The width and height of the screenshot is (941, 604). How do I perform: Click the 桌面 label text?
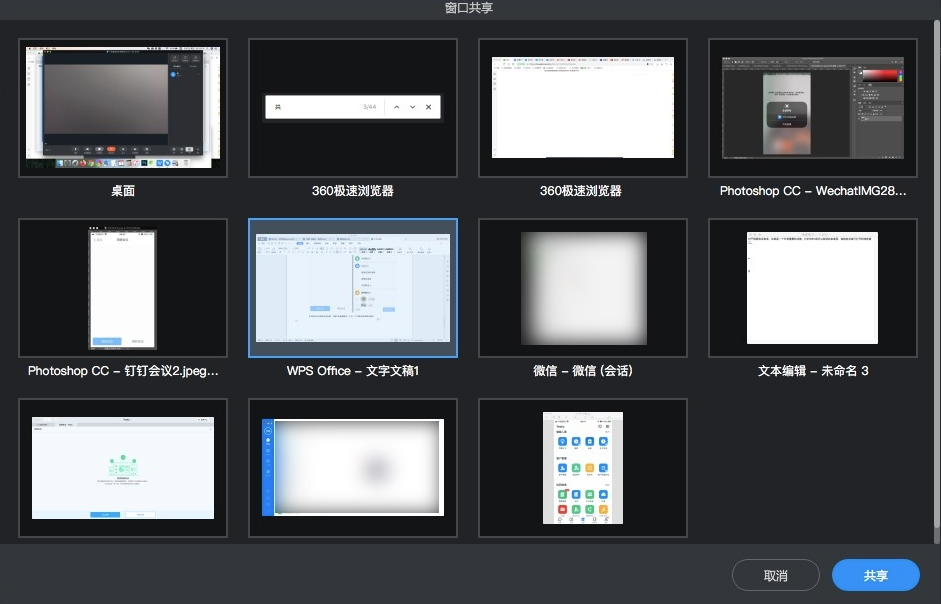[123, 191]
